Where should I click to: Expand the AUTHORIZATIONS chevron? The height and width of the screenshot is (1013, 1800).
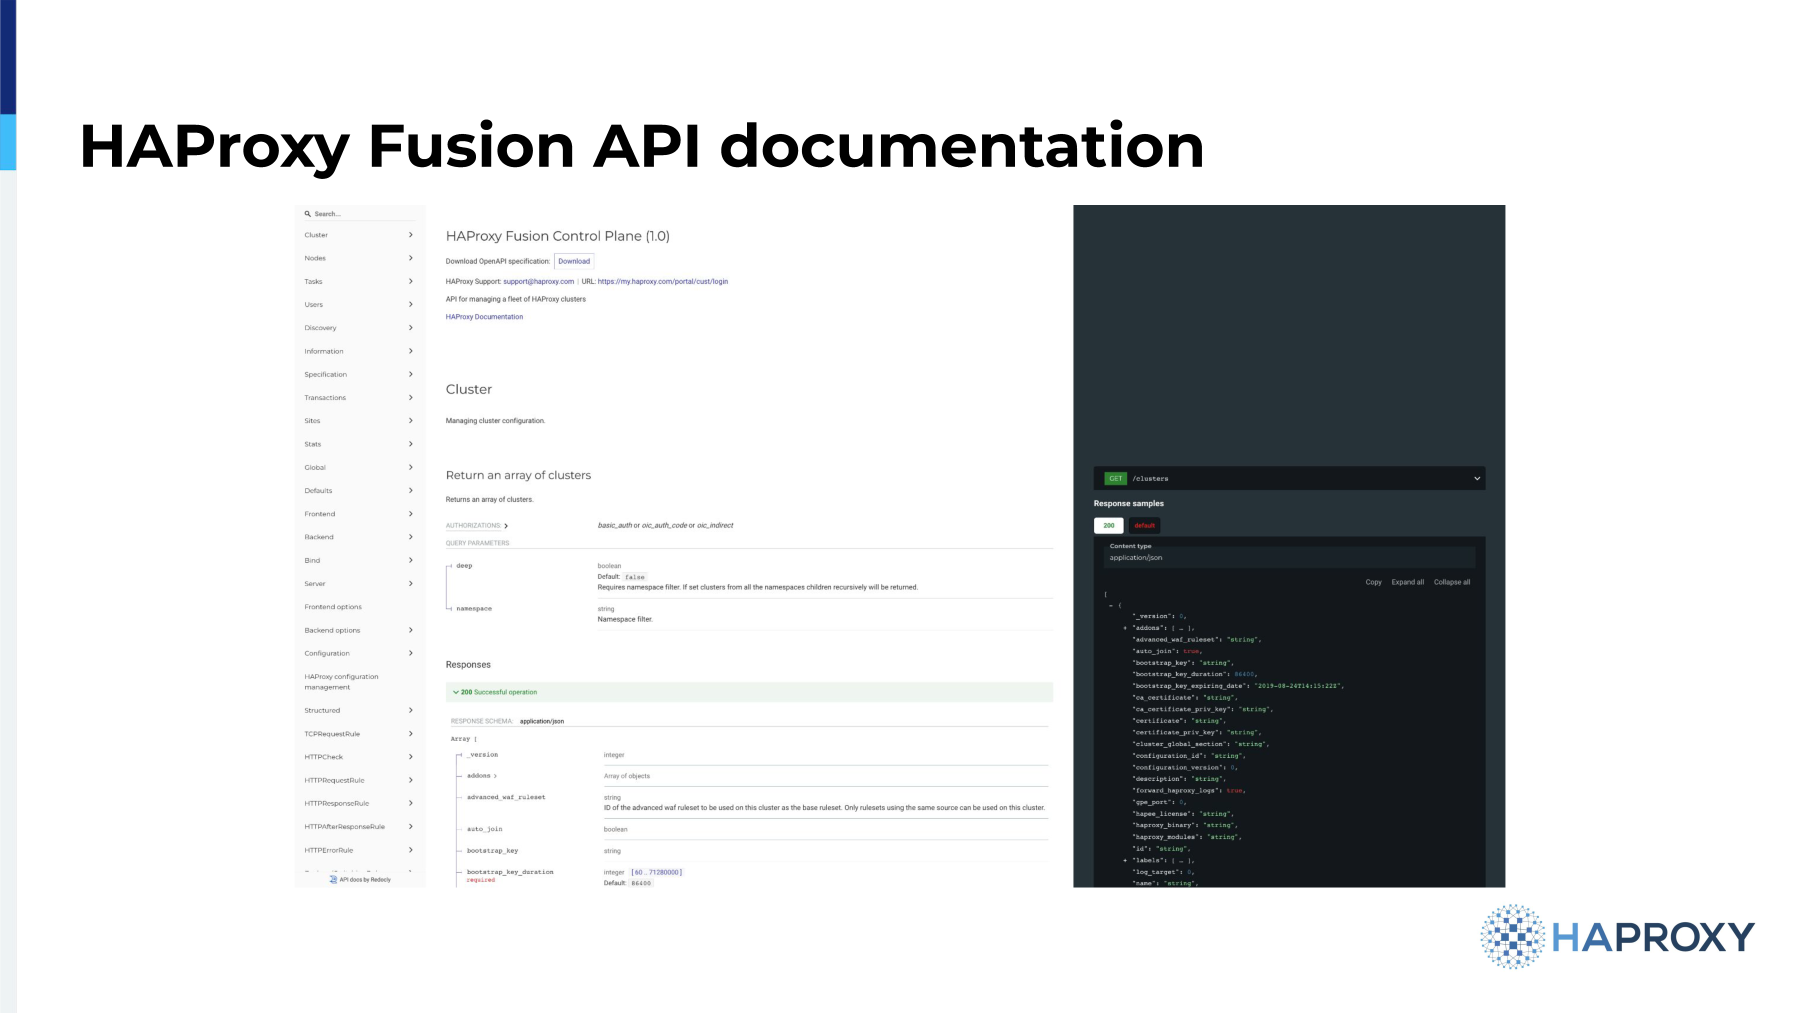click(x=506, y=526)
